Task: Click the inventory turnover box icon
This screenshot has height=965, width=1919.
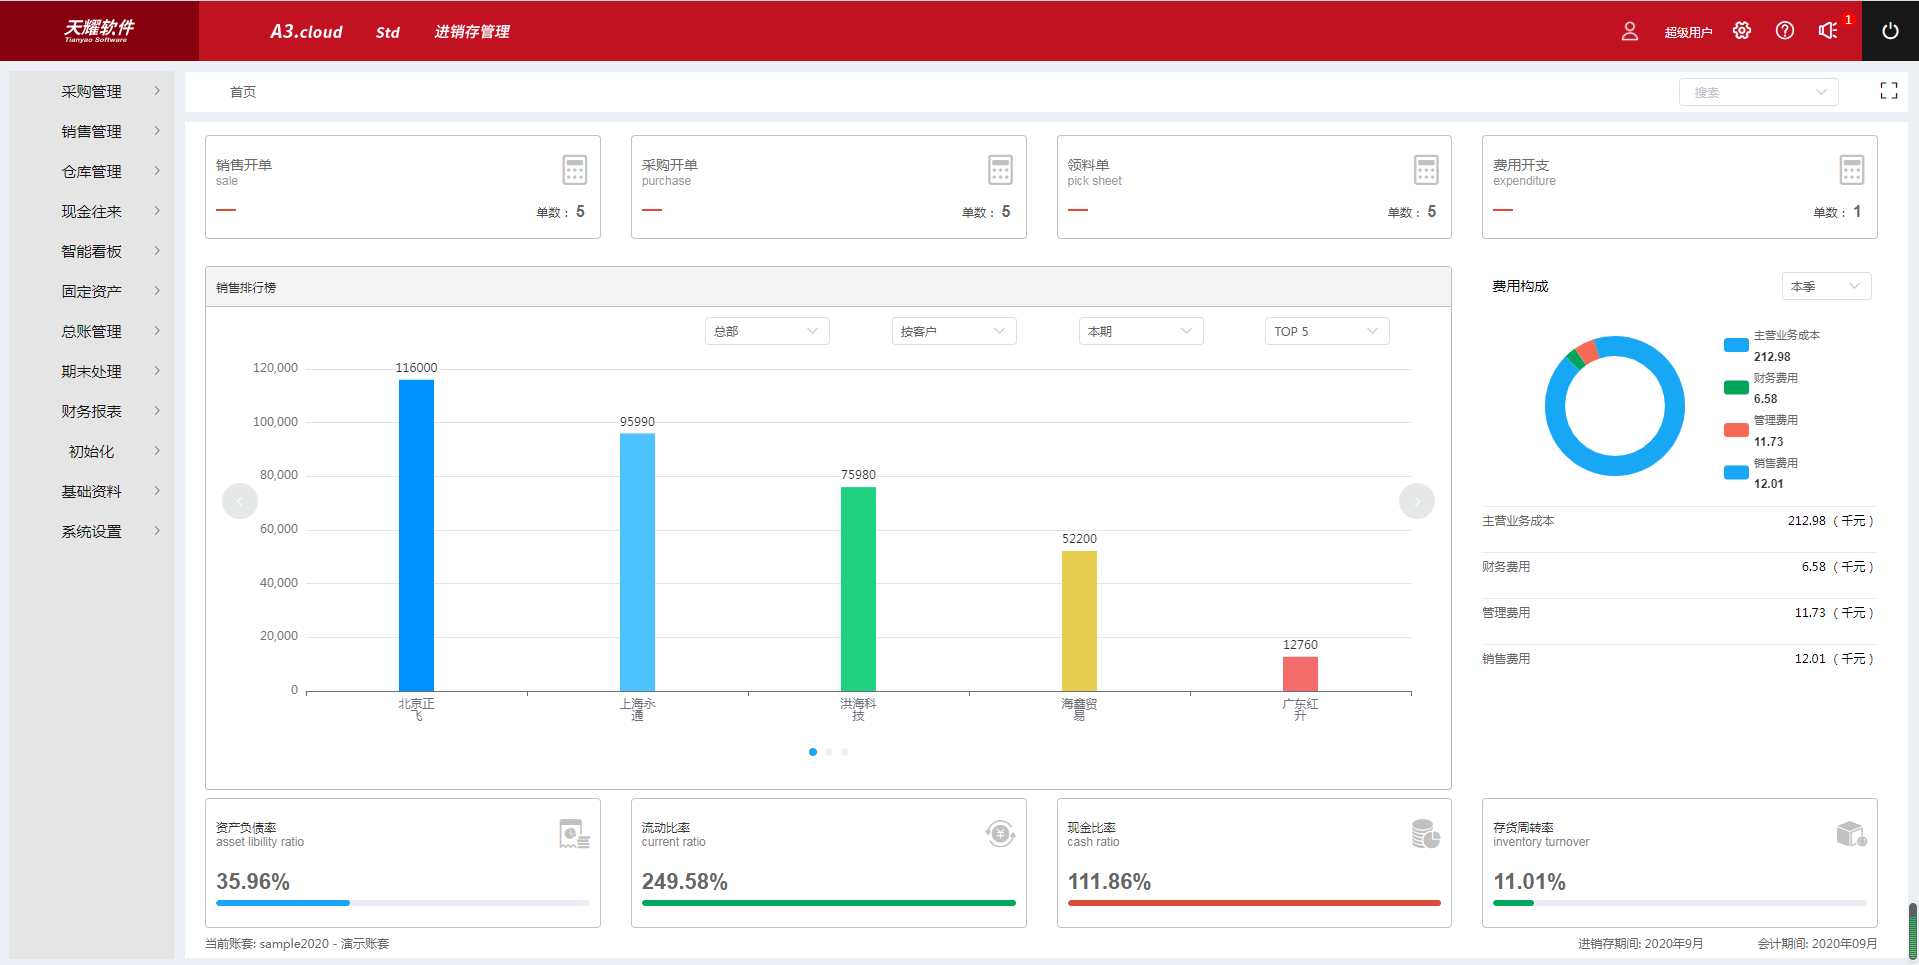Action: pos(1850,834)
